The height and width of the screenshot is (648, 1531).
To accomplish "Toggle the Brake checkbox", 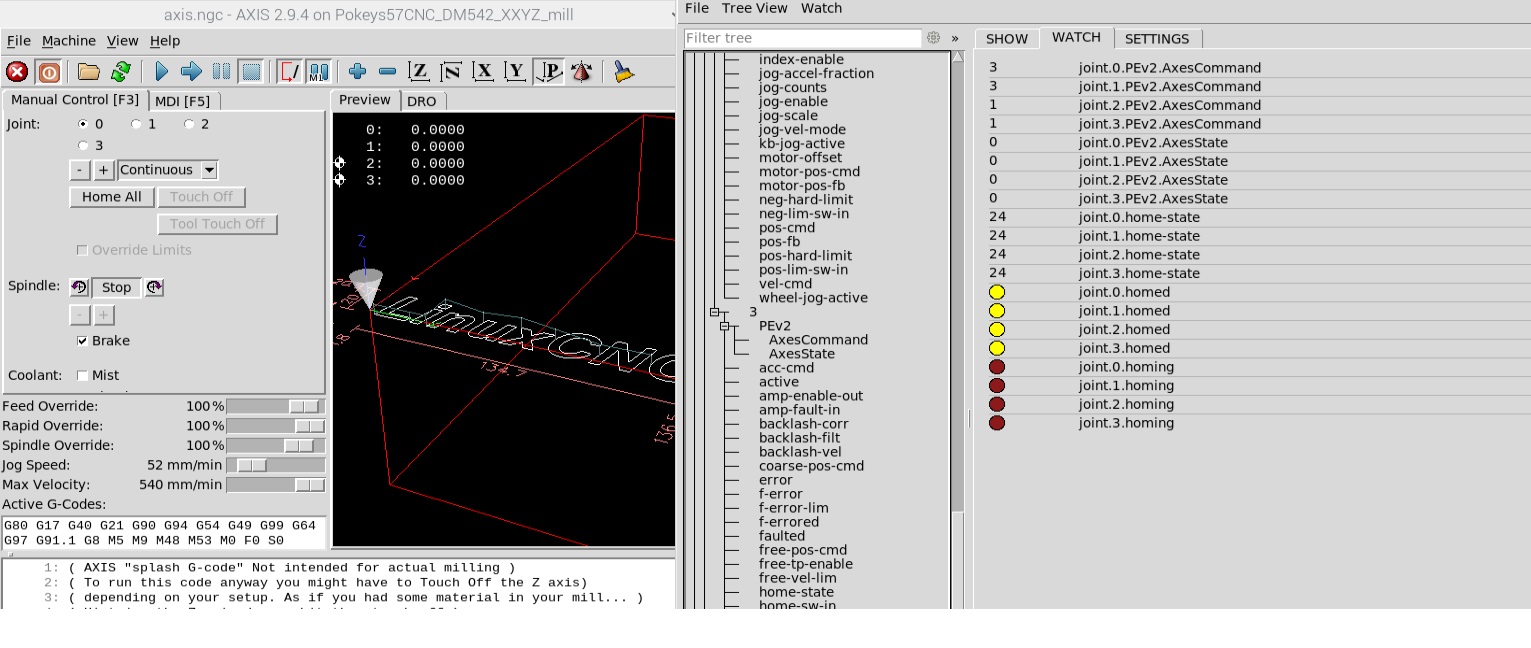I will click(82, 341).
